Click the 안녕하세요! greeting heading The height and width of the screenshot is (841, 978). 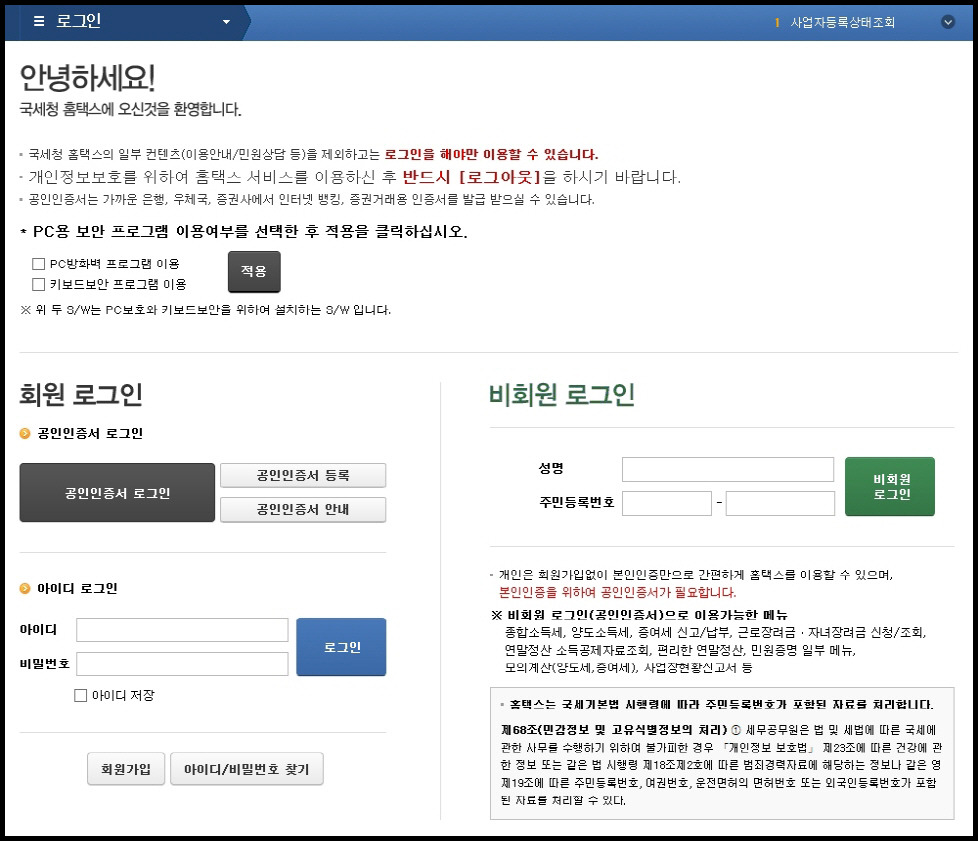pyautogui.click(x=87, y=78)
